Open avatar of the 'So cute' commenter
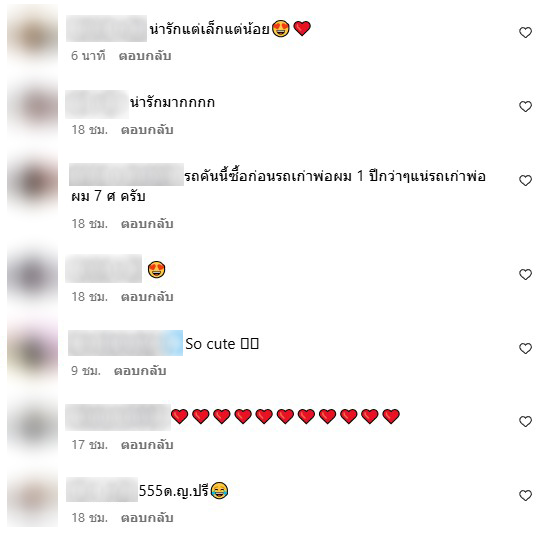 (33, 349)
